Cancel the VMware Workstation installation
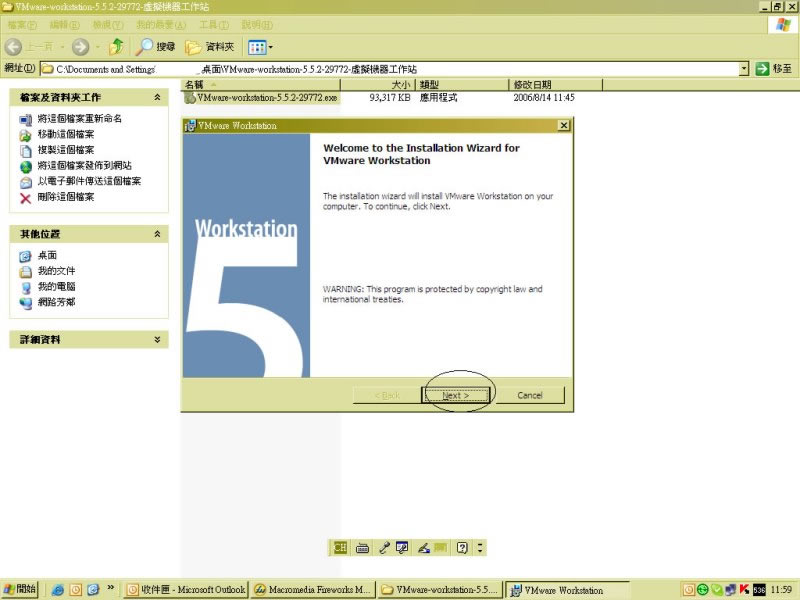The width and height of the screenshot is (800, 600). coord(530,395)
